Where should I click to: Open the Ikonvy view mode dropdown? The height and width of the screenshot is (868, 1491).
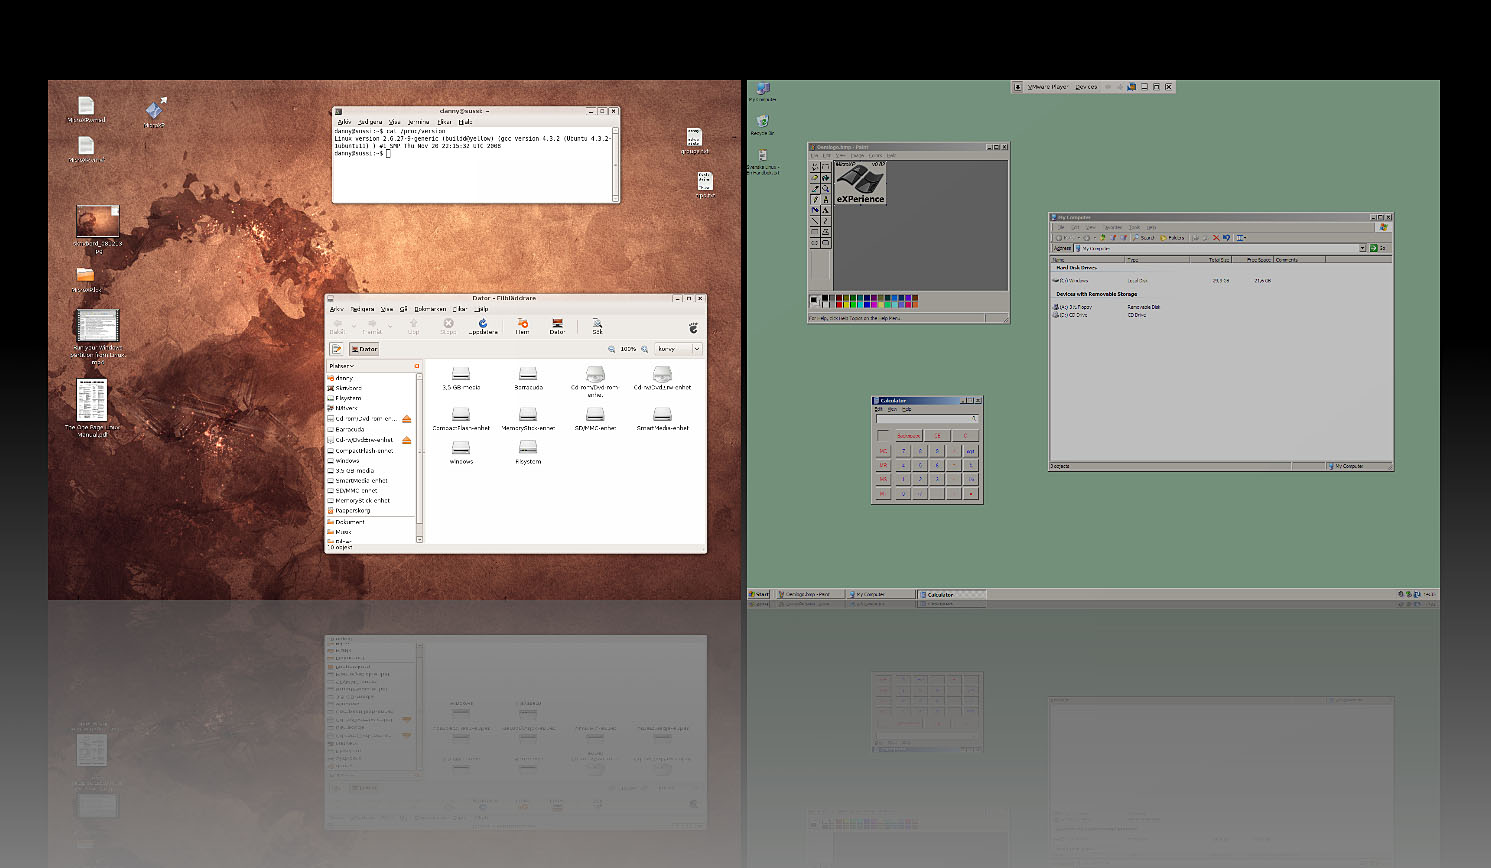coord(679,349)
